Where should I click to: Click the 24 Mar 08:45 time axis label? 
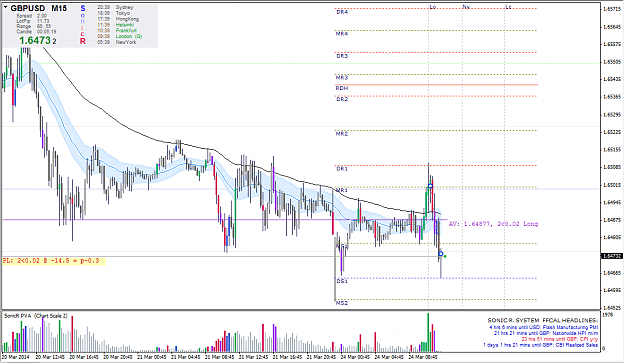[424, 357]
